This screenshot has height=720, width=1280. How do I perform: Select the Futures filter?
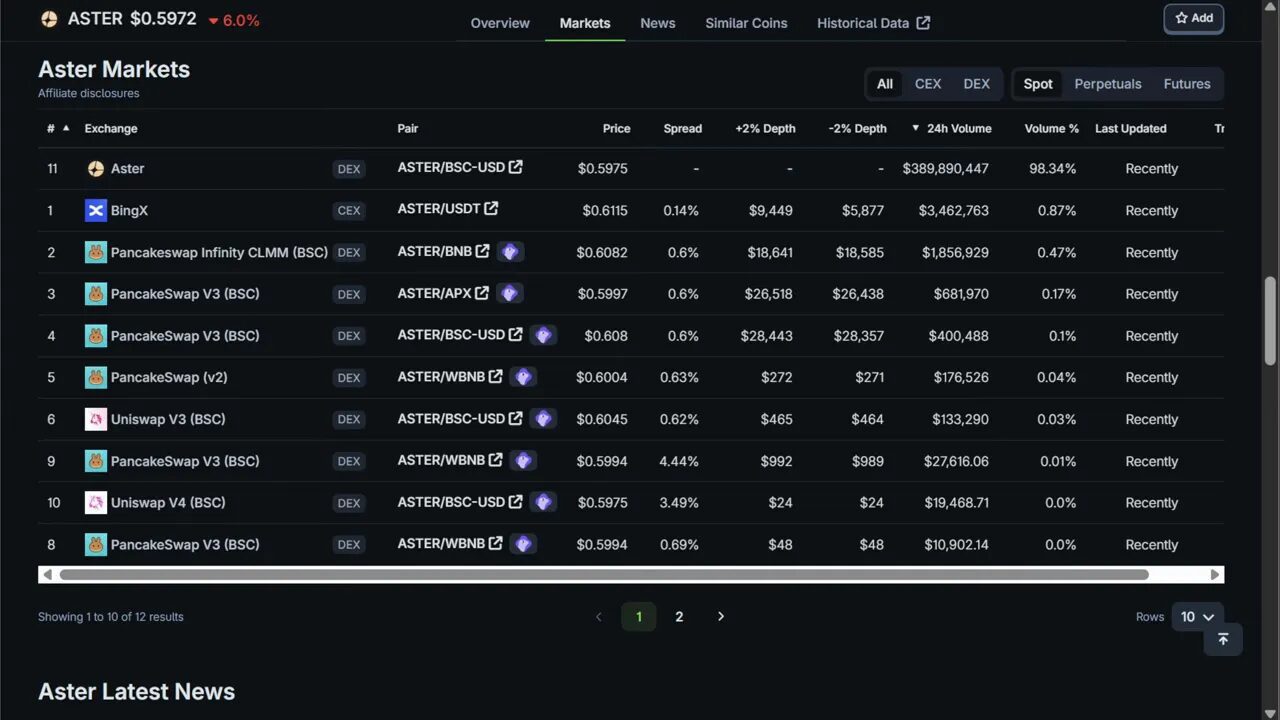coord(1187,84)
